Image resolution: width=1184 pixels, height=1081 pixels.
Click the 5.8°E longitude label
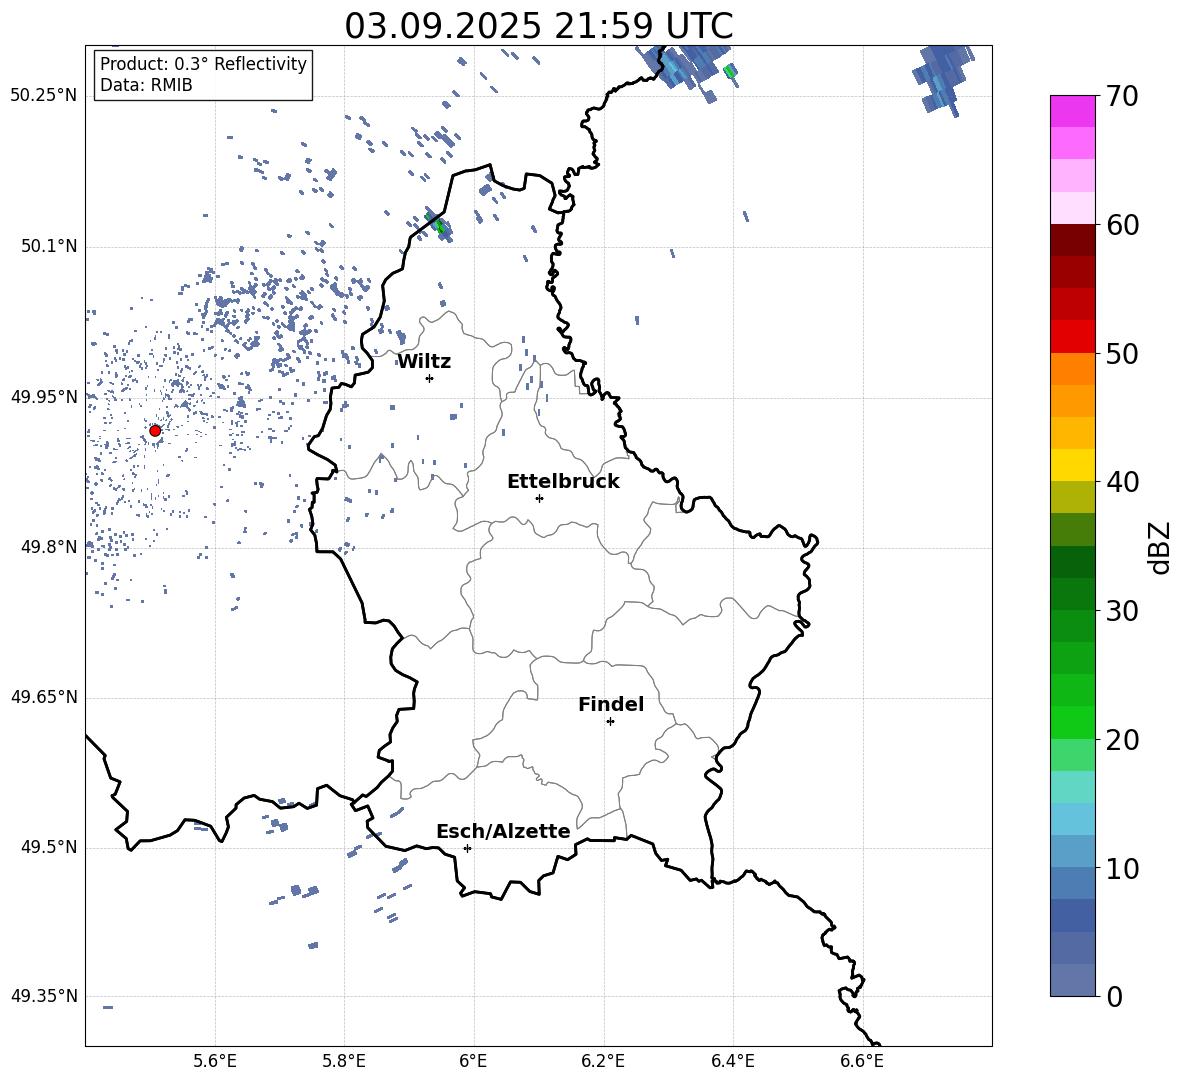coord(344,1061)
